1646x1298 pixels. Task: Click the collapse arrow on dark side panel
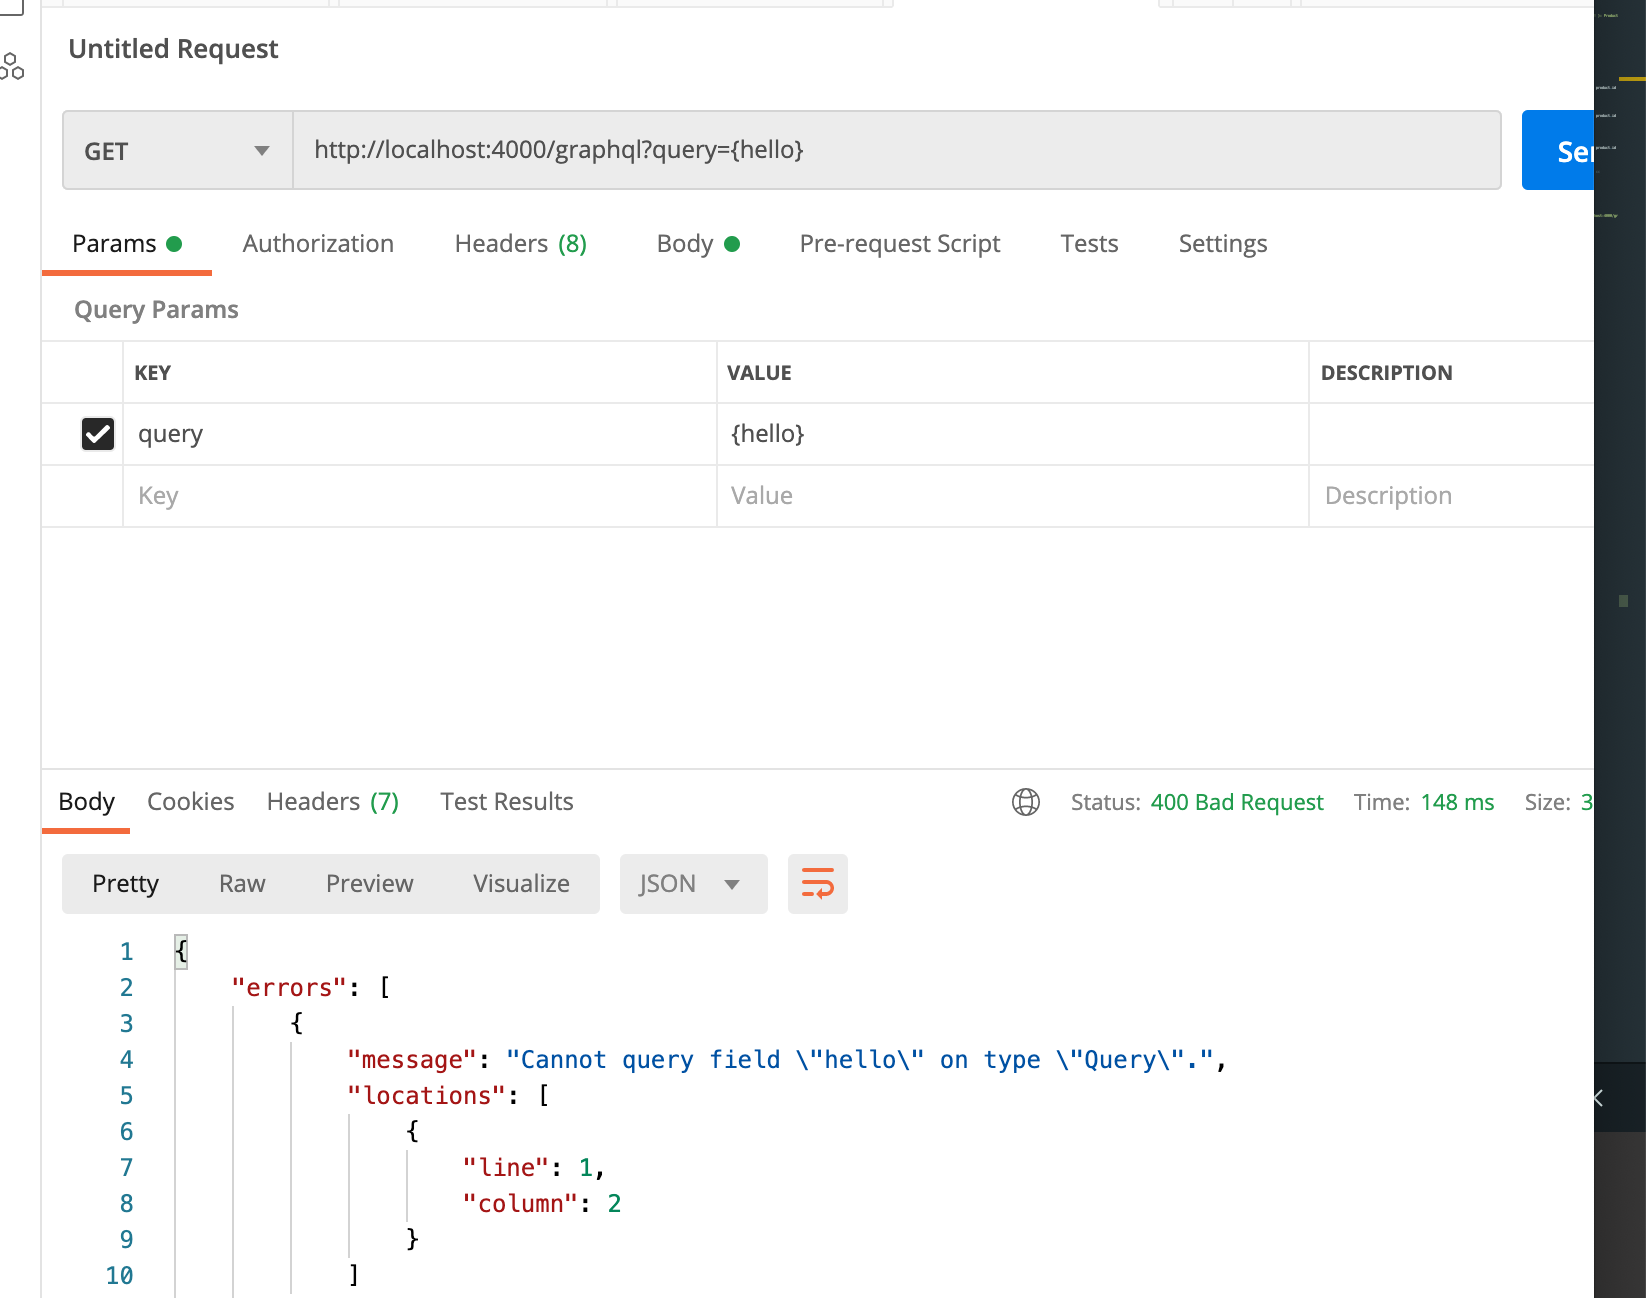click(1598, 1098)
